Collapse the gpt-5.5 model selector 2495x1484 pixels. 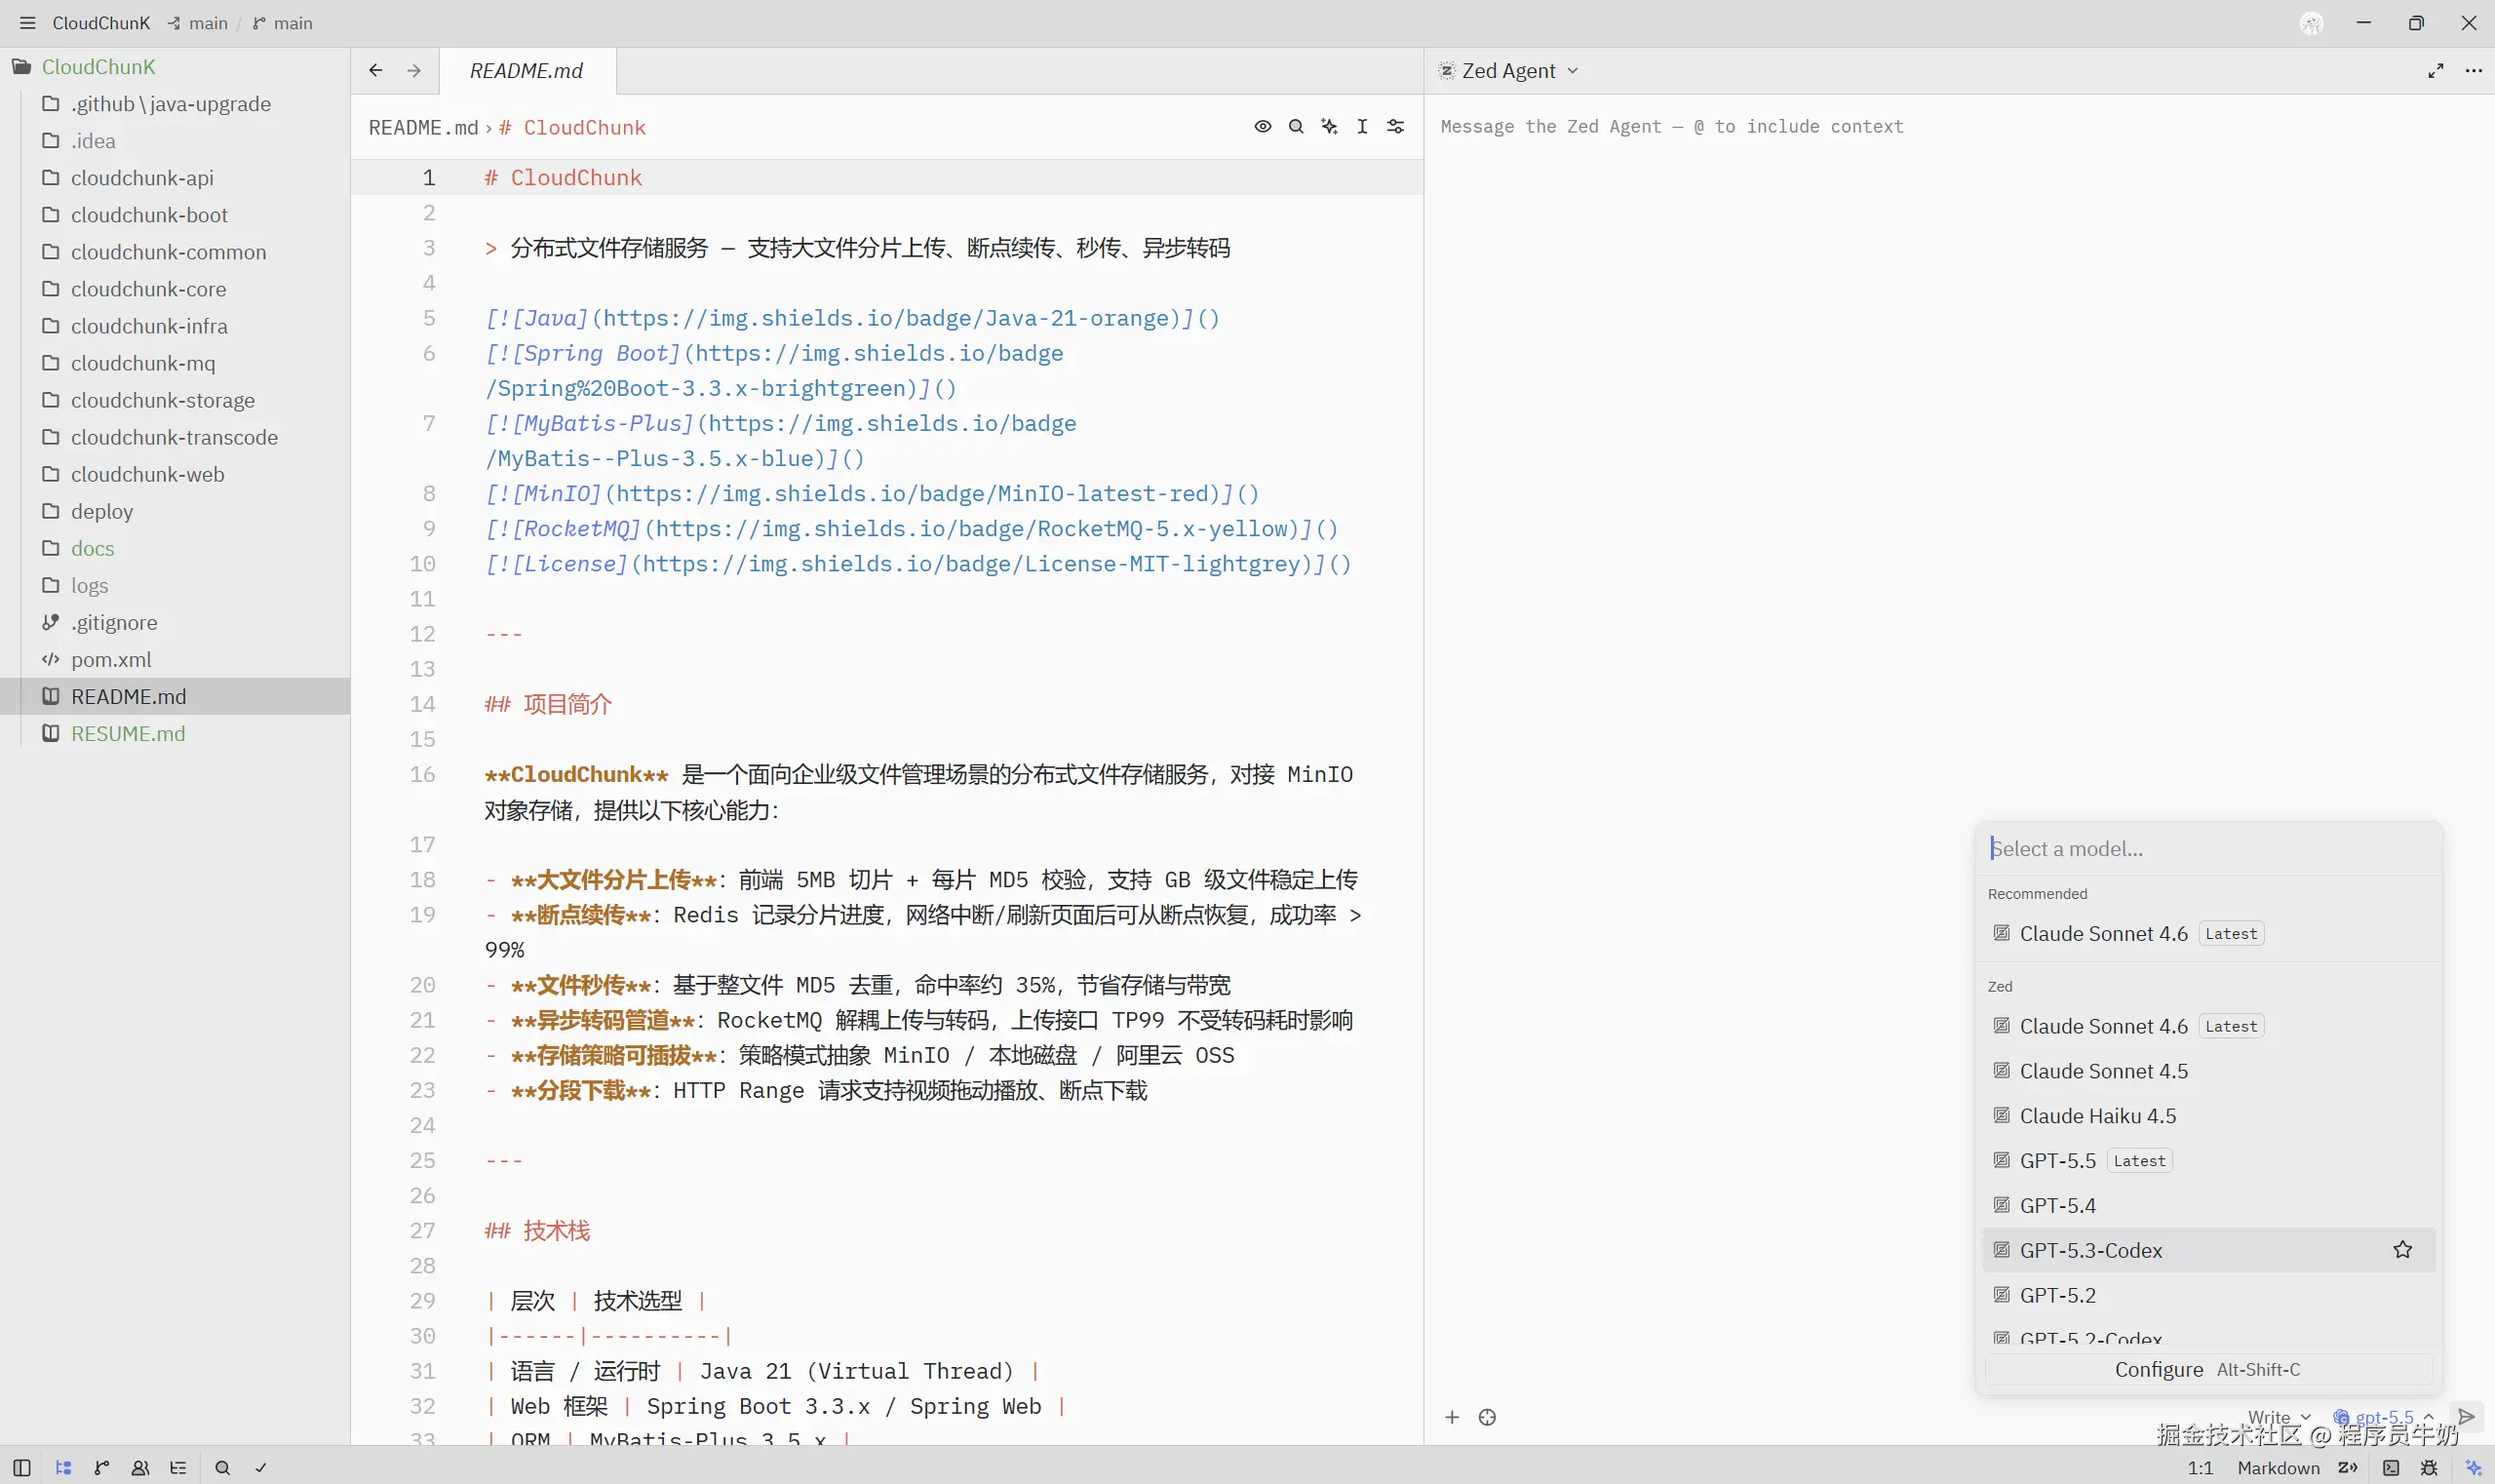[2383, 1417]
